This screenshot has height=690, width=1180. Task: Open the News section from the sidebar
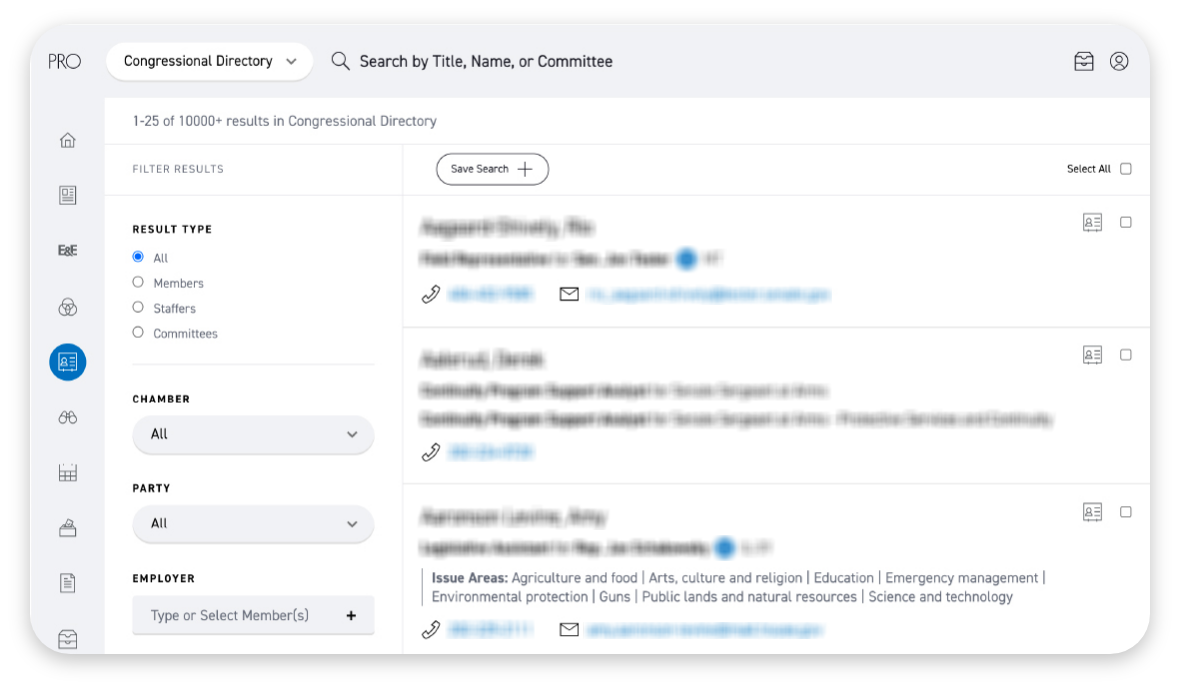(x=67, y=195)
